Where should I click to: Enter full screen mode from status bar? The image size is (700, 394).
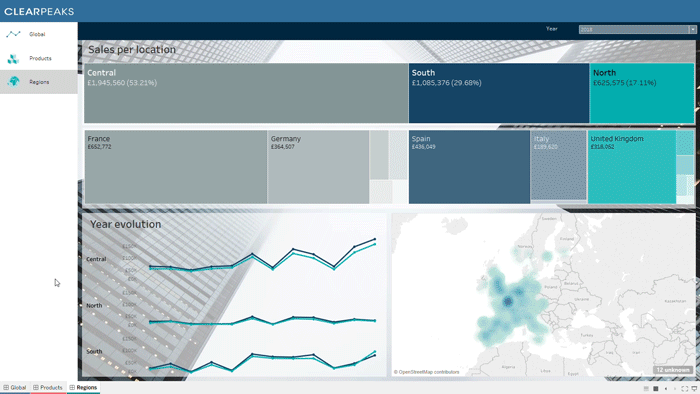tap(684, 389)
